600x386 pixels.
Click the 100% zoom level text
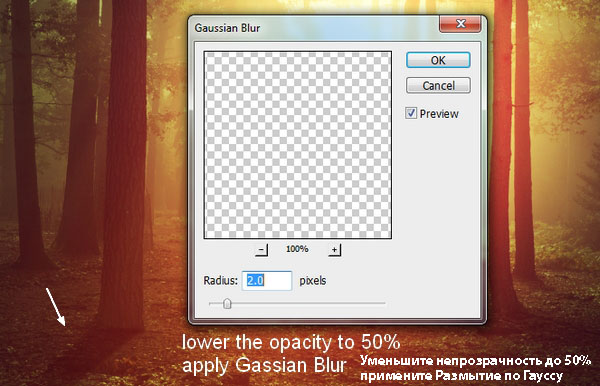click(297, 249)
